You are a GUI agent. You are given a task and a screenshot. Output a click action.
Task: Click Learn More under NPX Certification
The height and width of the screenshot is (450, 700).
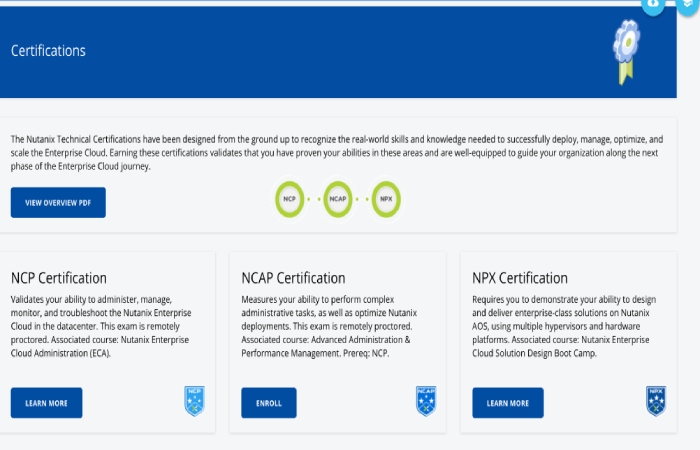pyautogui.click(x=508, y=403)
